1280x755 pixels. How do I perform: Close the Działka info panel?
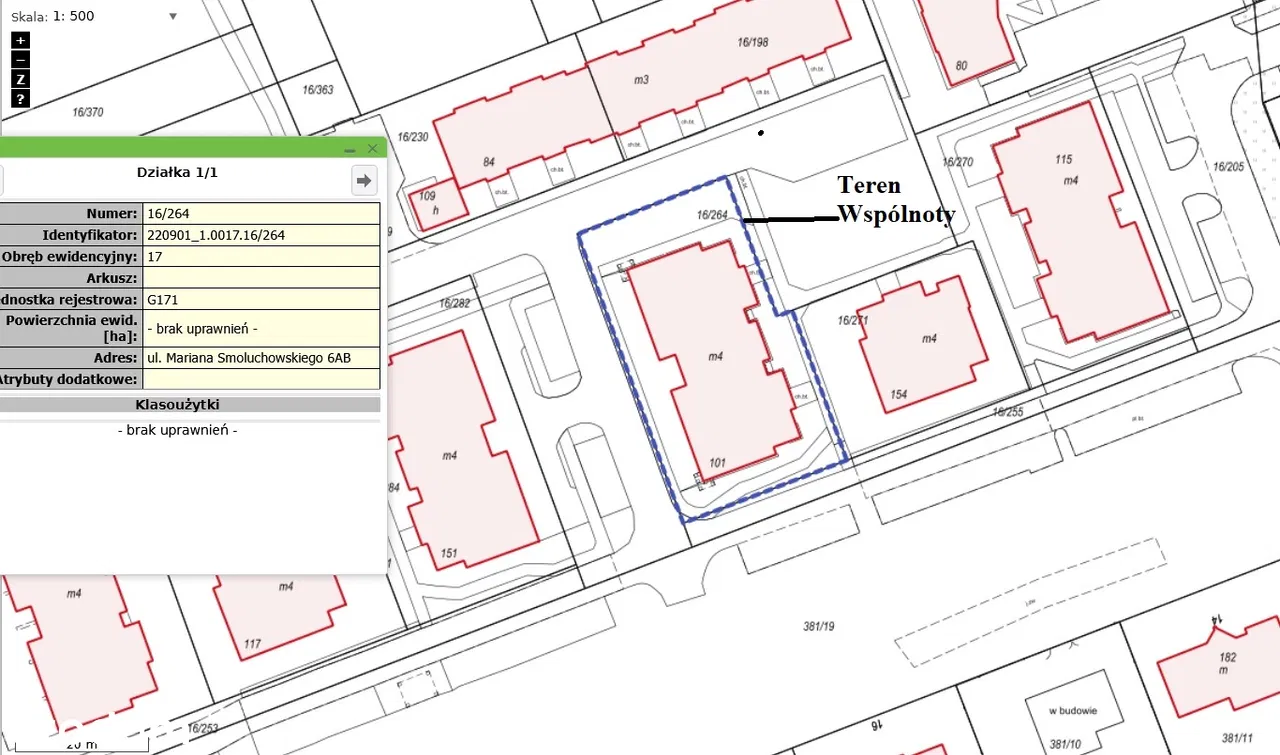click(x=373, y=149)
